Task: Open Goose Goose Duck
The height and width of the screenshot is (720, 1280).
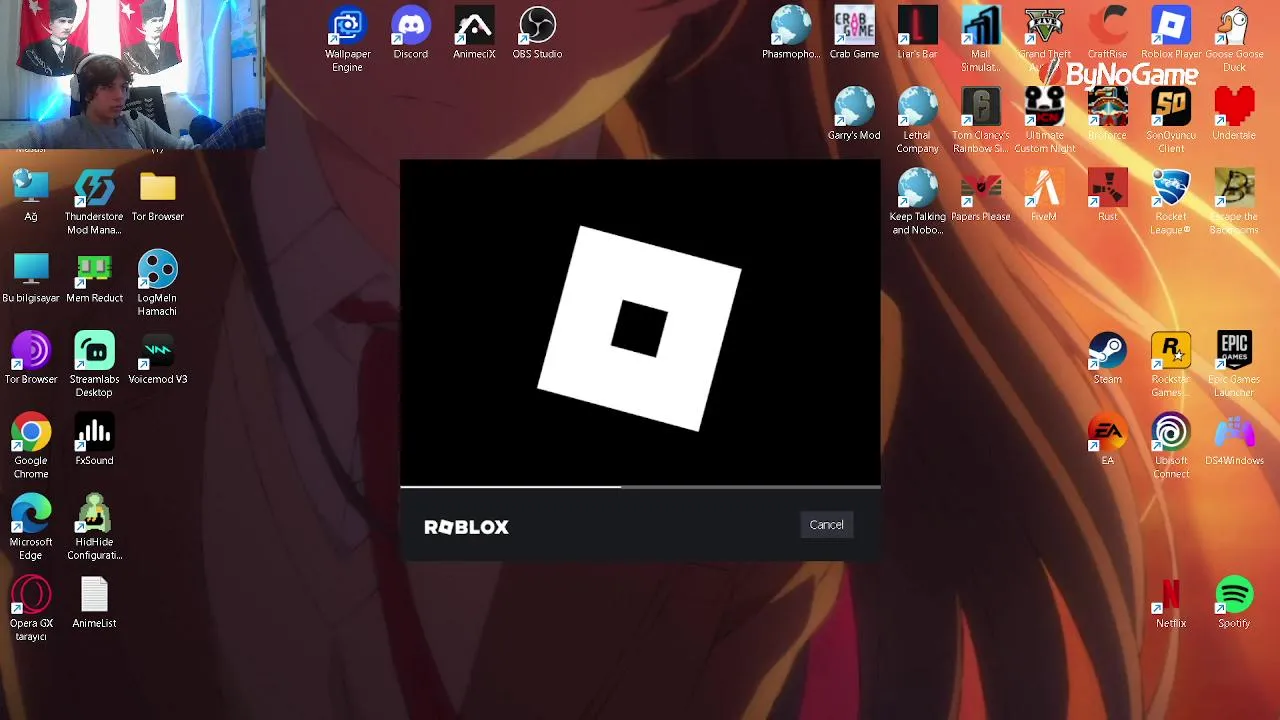Action: pyautogui.click(x=1234, y=40)
